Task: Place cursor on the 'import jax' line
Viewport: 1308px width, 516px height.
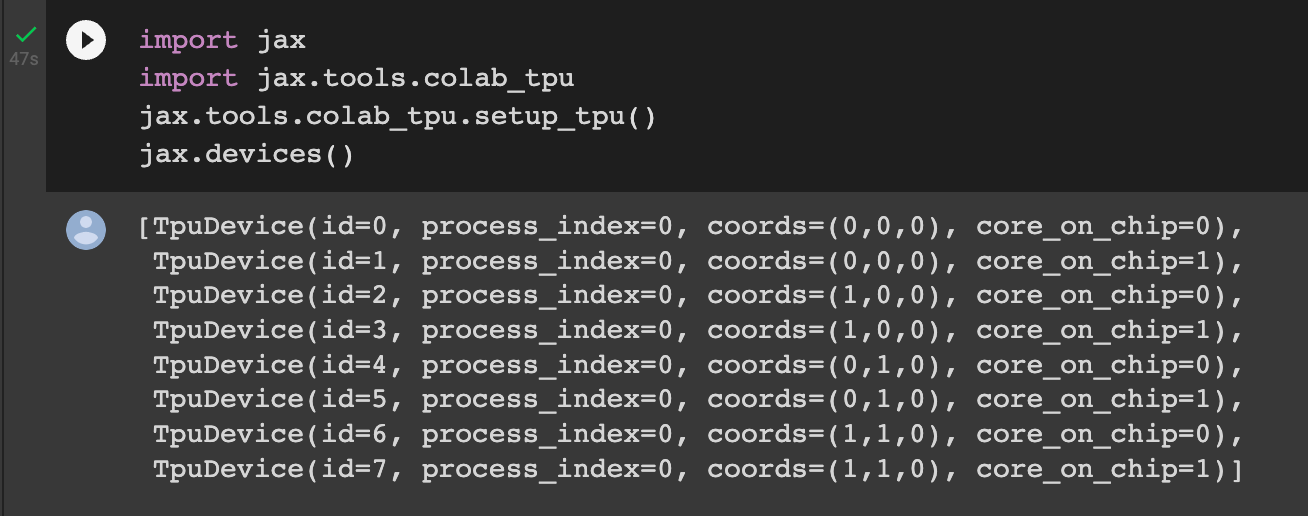Action: [x=222, y=41]
